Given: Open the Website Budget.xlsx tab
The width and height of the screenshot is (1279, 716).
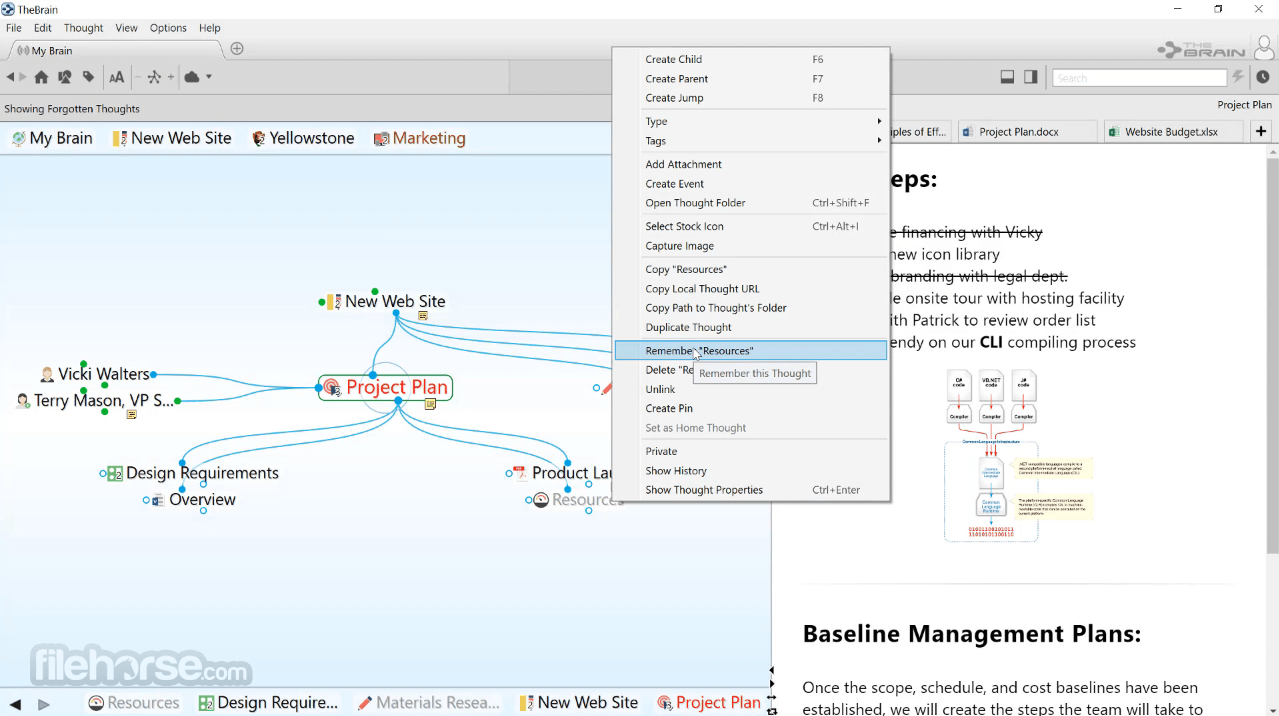Looking at the screenshot, I should click(x=1172, y=131).
